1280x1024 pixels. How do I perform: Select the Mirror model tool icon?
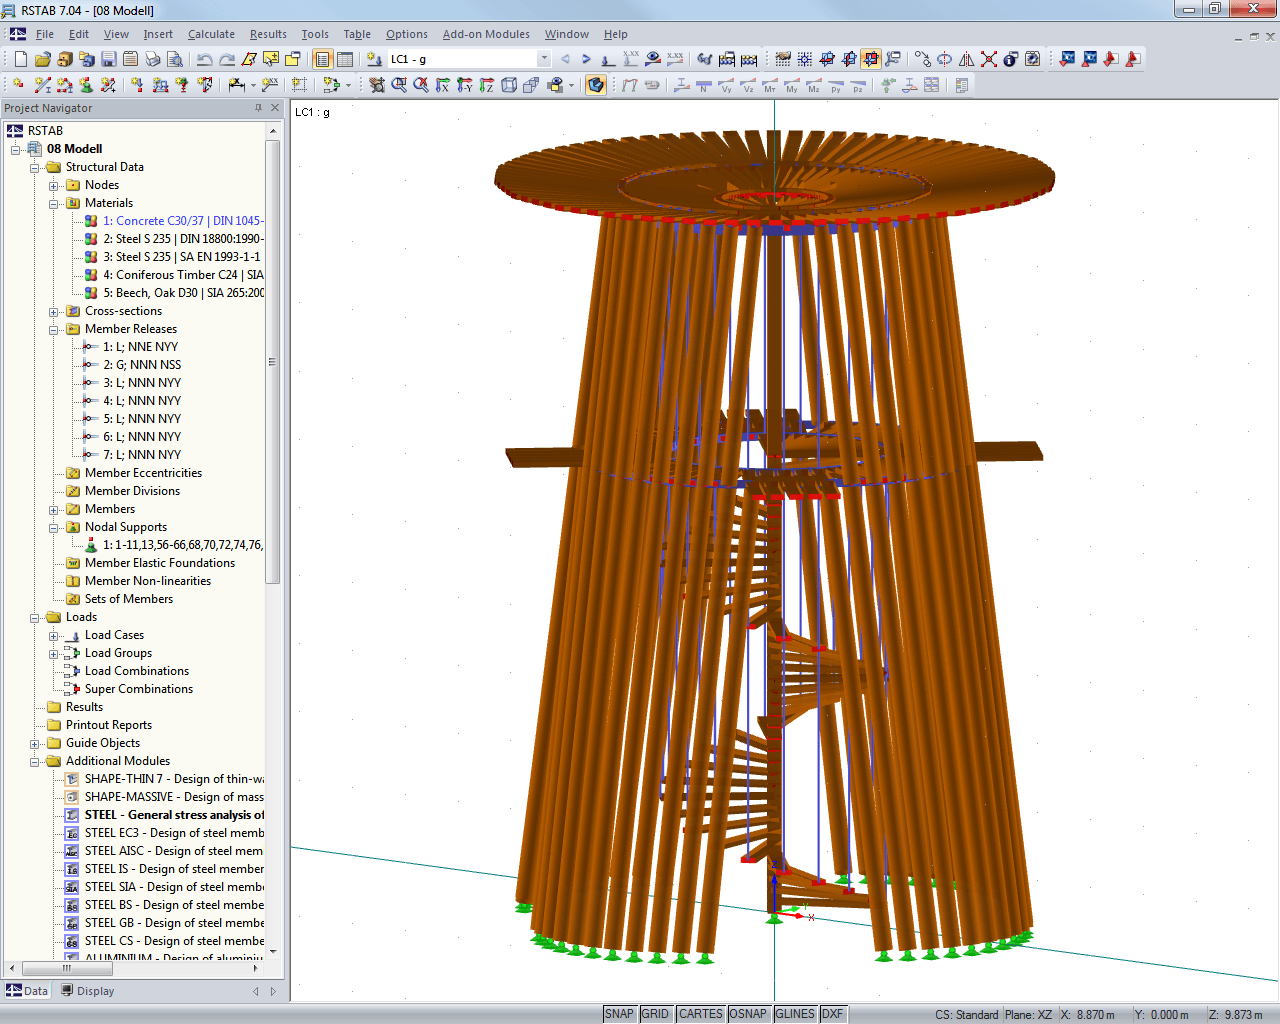(966, 58)
